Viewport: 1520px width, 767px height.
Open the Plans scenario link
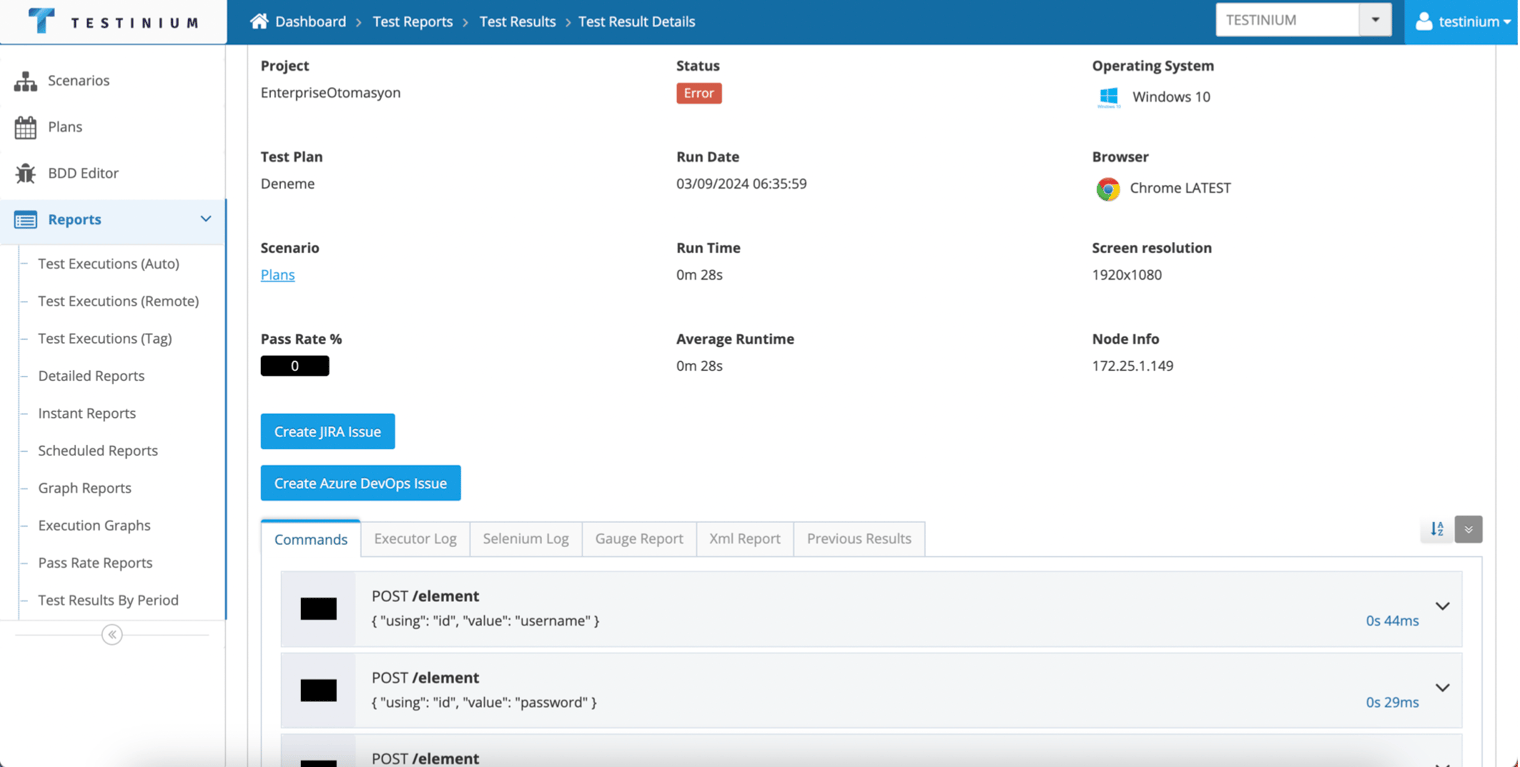tap(278, 275)
